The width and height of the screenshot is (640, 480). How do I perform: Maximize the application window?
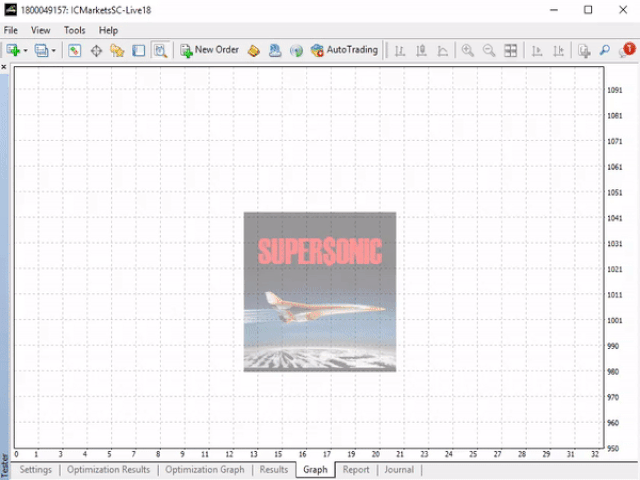[588, 10]
